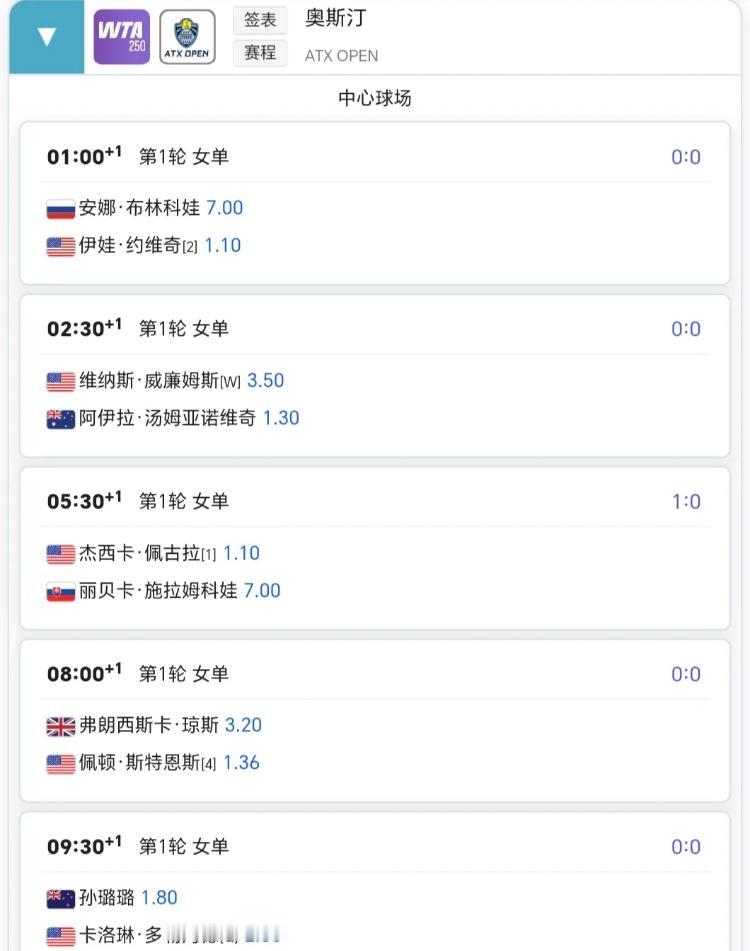Viewport: 750px width, 951px height.
Task: Click the 中心球场 court heading
Action: (x=375, y=98)
